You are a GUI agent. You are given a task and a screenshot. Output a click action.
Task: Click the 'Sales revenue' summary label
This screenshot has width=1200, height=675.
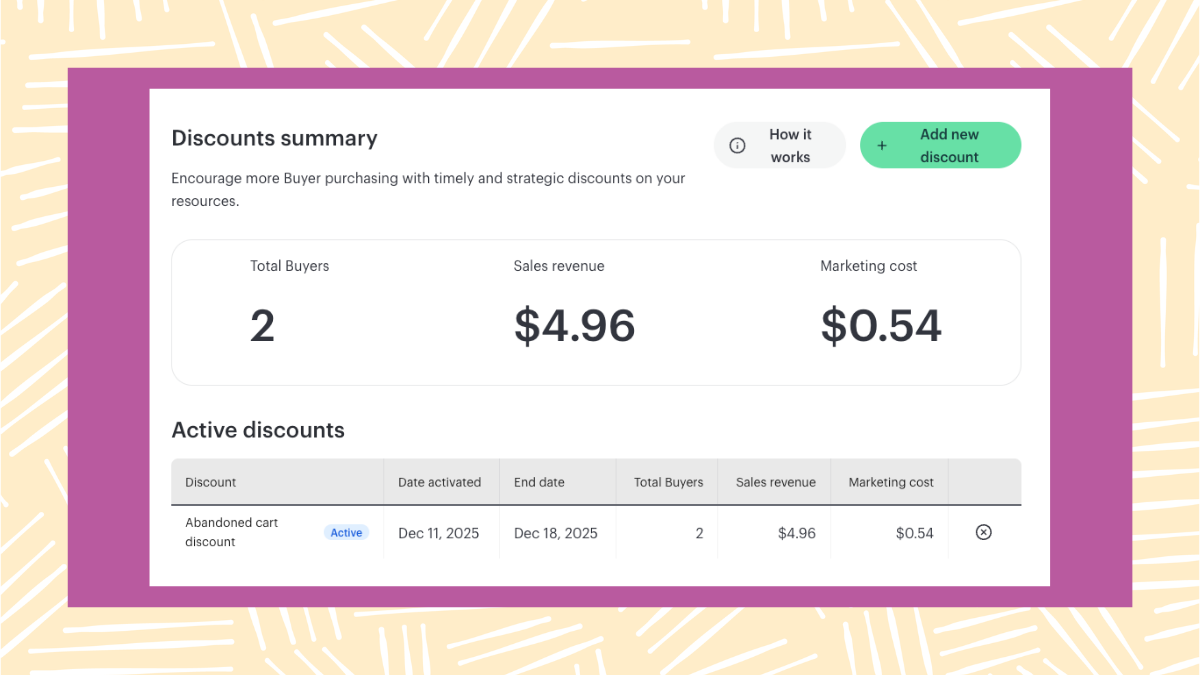click(559, 266)
